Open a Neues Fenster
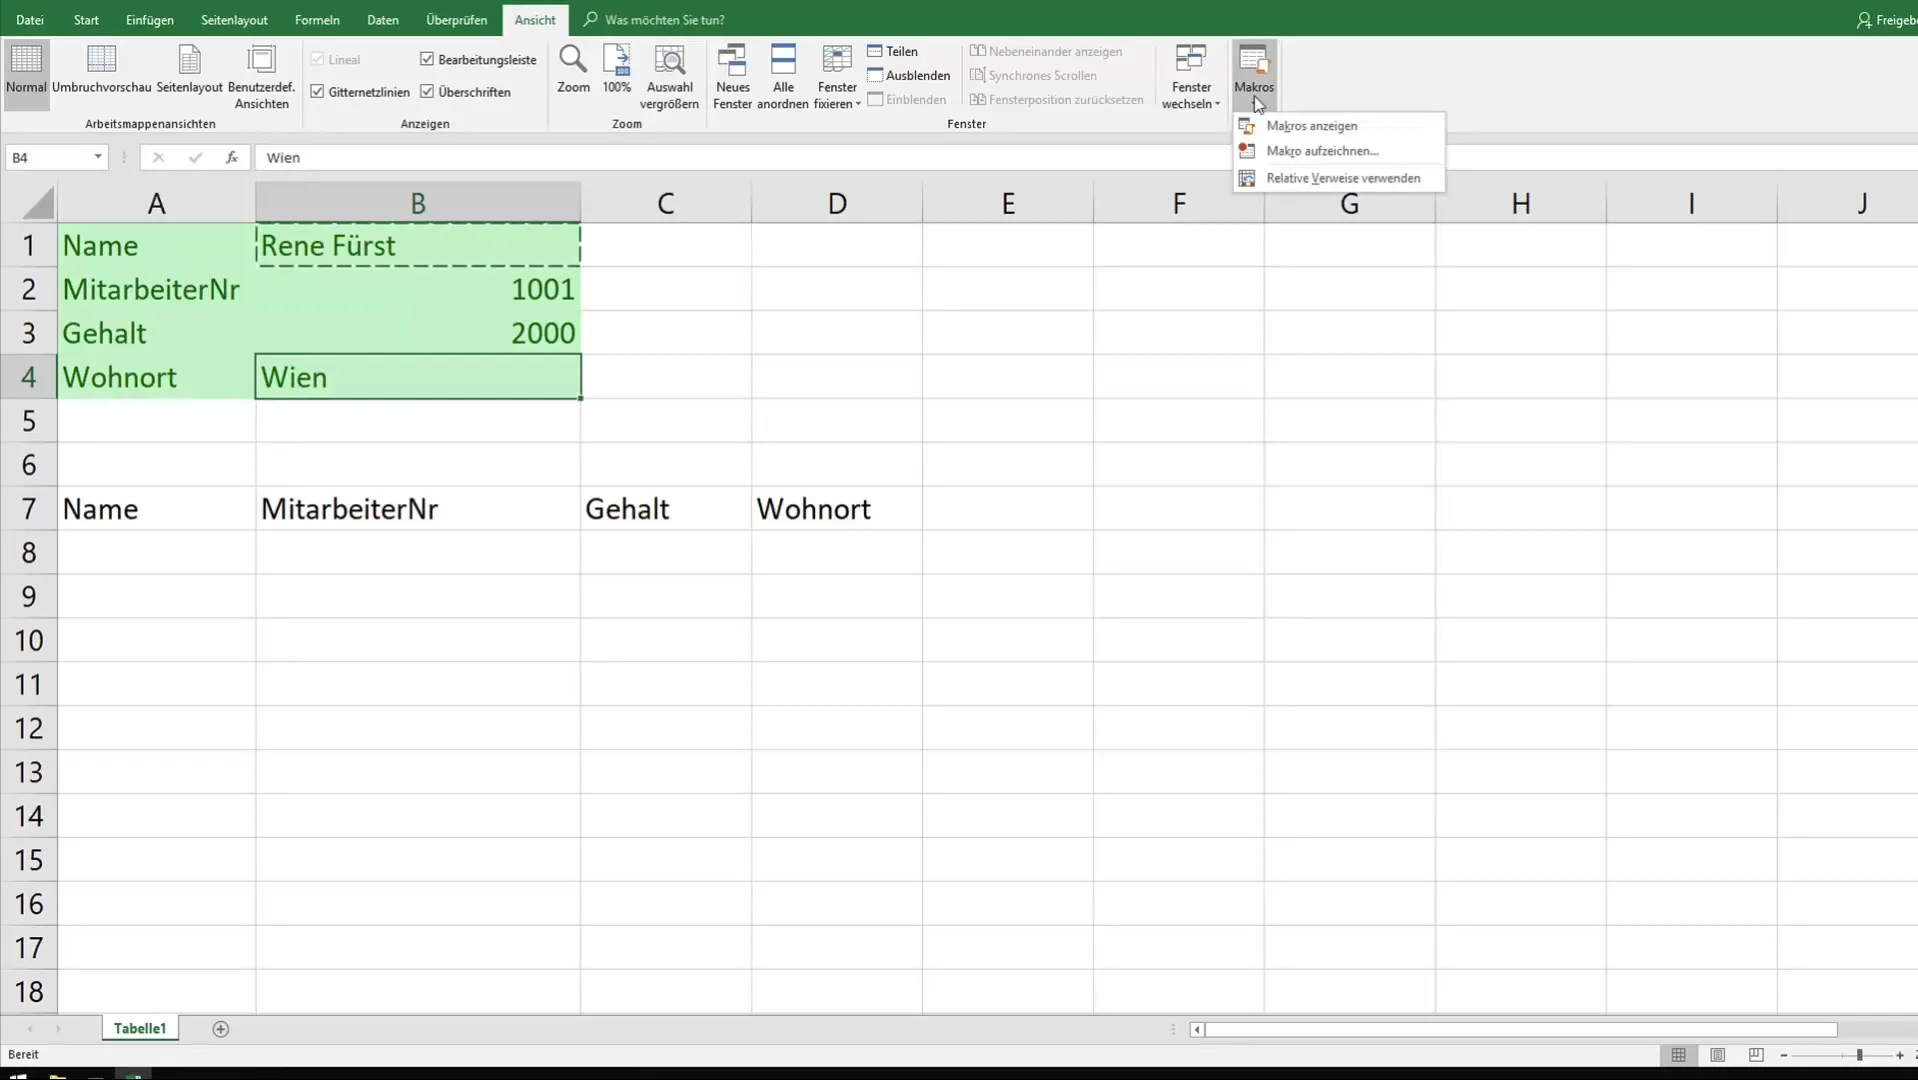Screen dimensions: 1918x1080 click(732, 77)
